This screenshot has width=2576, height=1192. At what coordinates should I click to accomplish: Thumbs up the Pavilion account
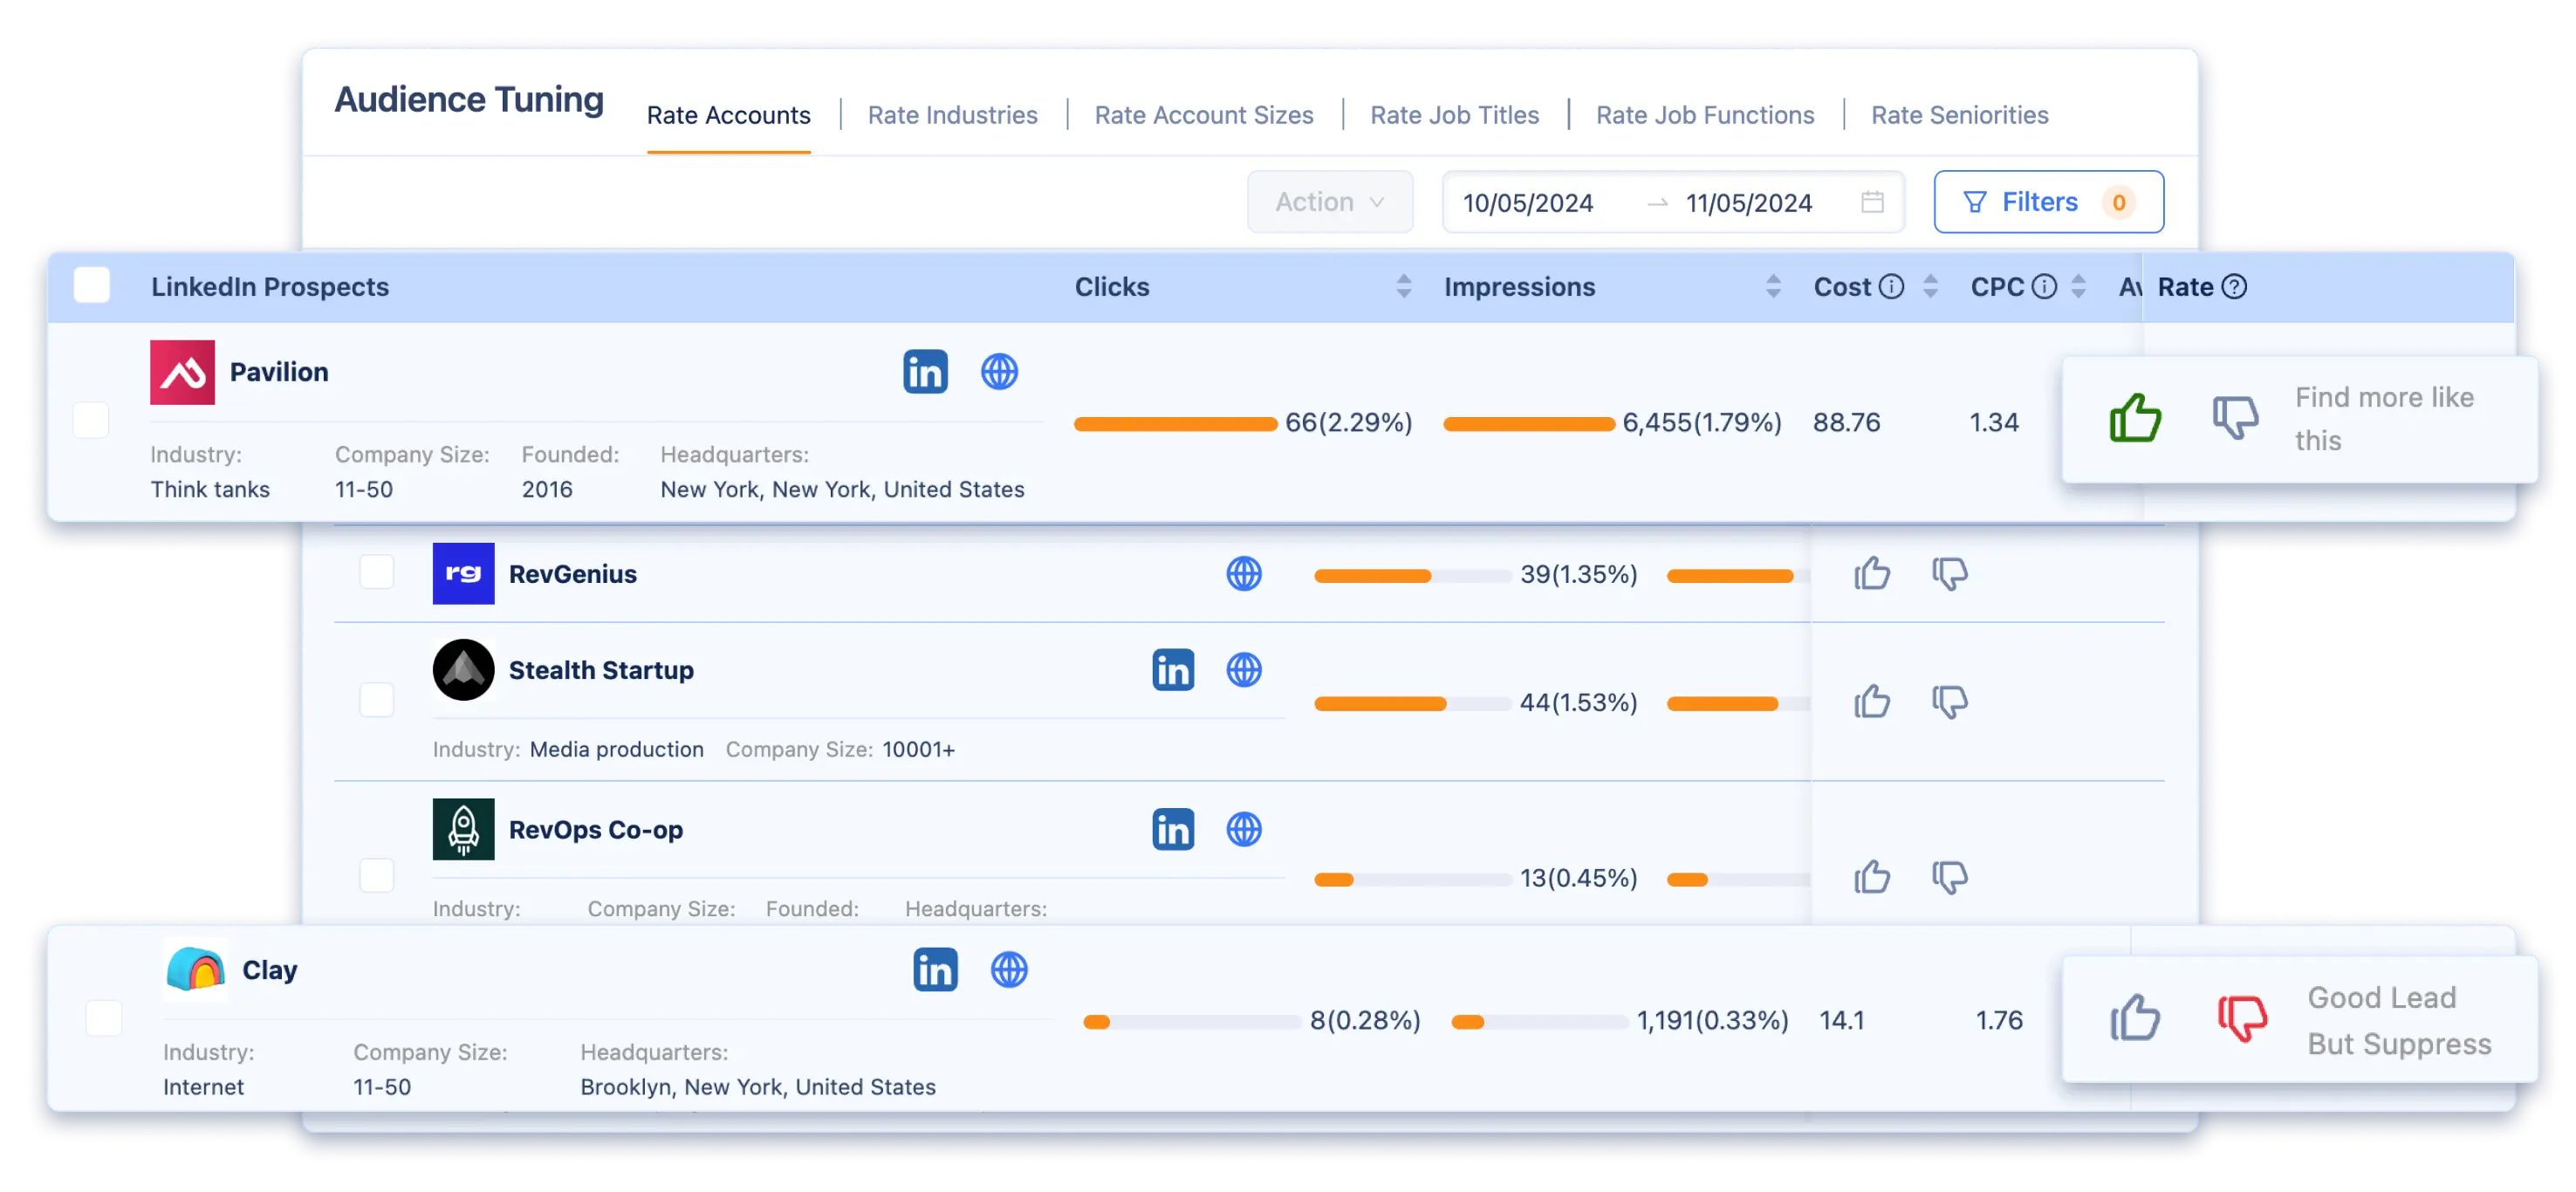pos(2135,418)
